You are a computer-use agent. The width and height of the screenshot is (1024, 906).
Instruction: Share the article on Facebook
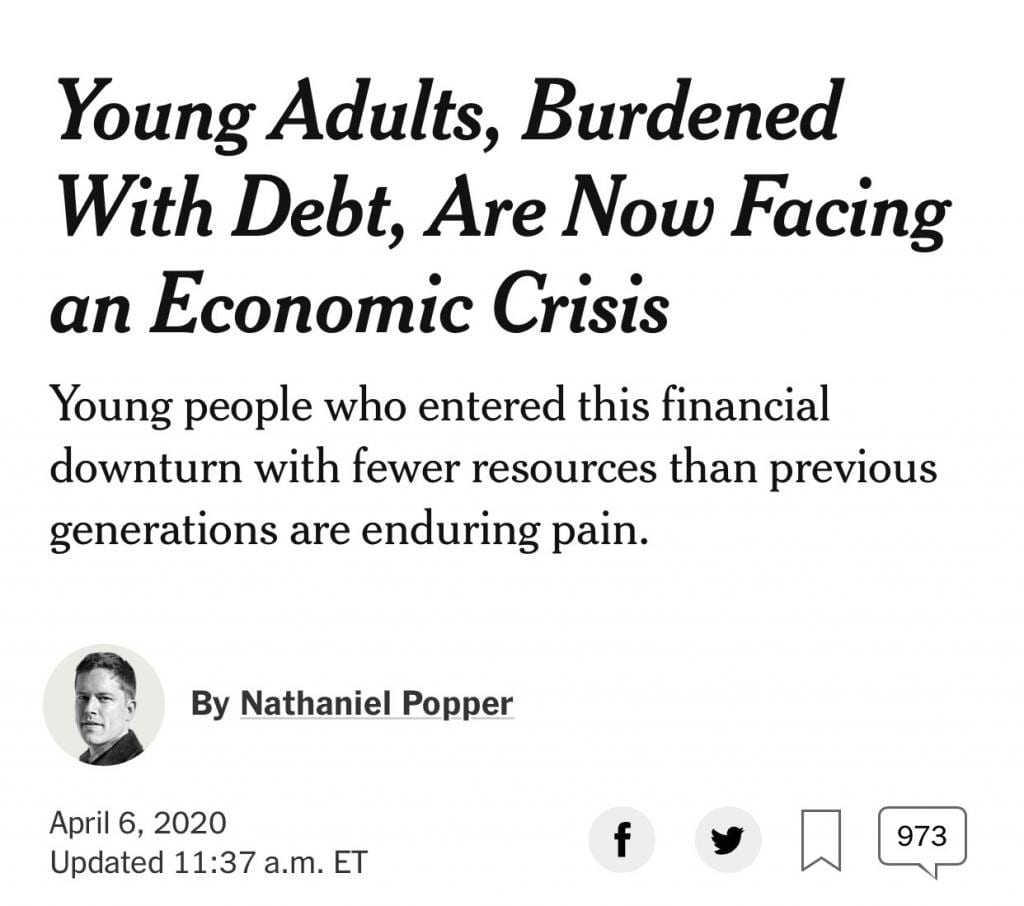(621, 839)
